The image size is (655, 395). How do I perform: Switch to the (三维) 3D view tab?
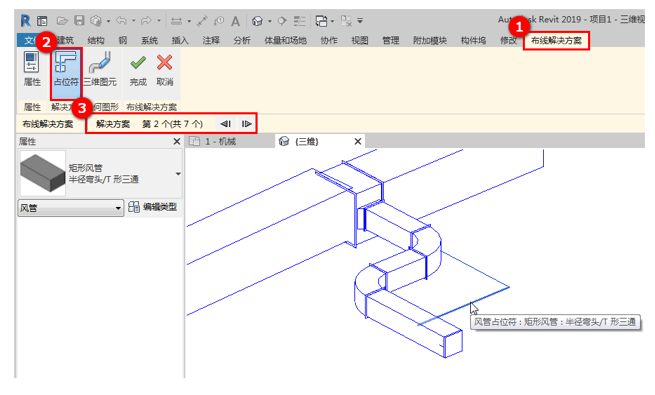pos(307,142)
